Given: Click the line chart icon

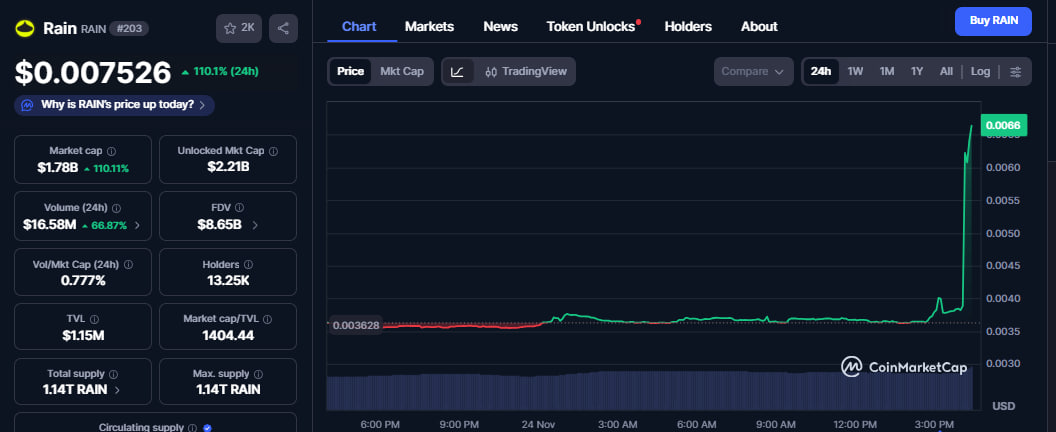Looking at the screenshot, I should 457,71.
